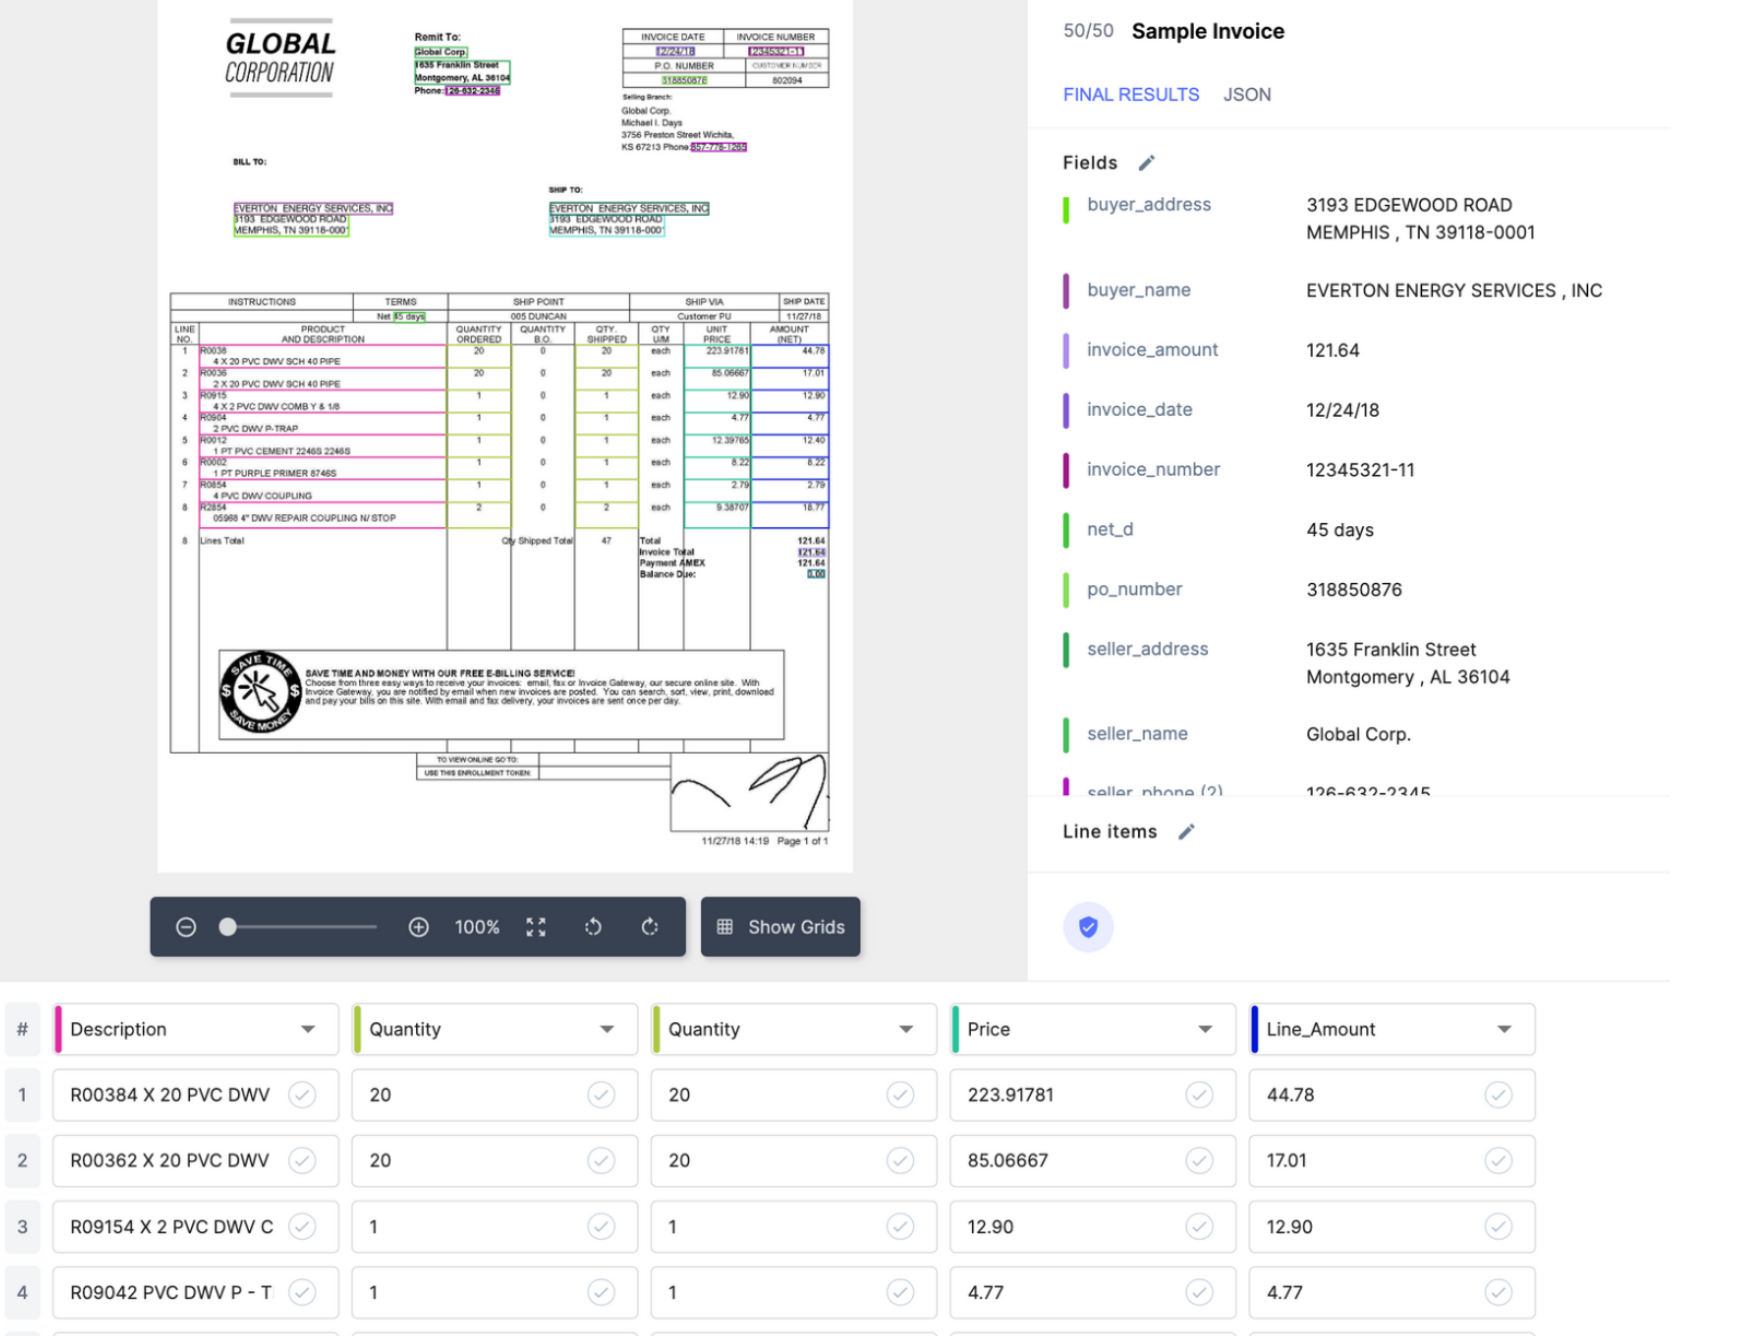Toggle checkmark for the 223.91781 price cell
The height and width of the screenshot is (1336, 1758).
click(x=1199, y=1095)
